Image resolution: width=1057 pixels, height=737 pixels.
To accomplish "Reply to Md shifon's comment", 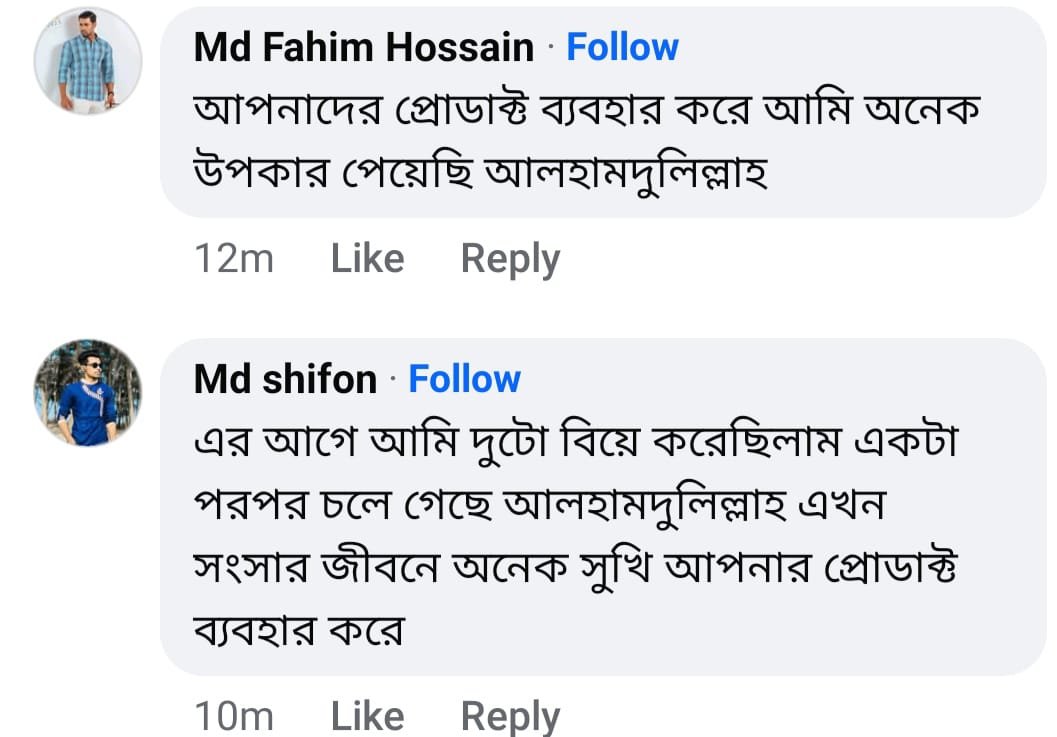I will (x=510, y=716).
